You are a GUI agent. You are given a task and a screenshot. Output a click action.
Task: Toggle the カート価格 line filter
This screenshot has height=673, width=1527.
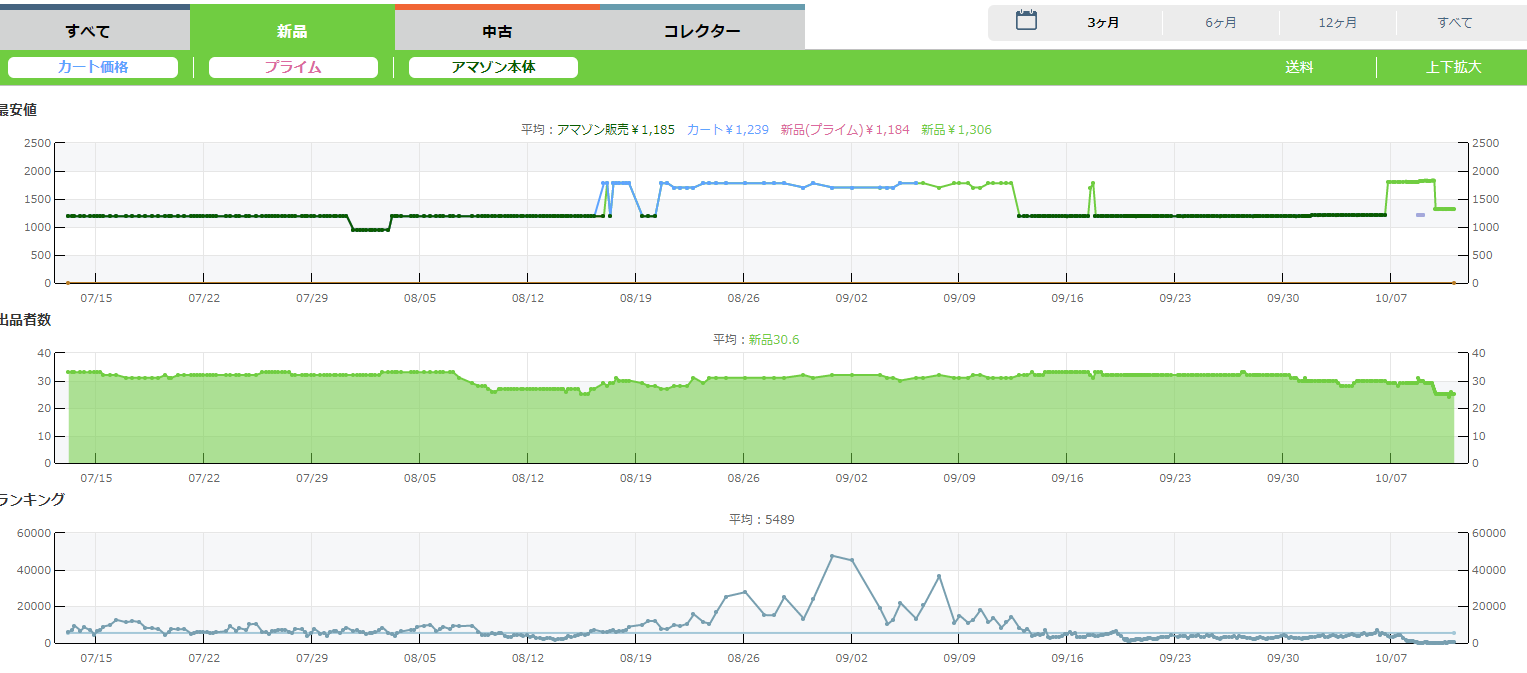click(x=93, y=67)
